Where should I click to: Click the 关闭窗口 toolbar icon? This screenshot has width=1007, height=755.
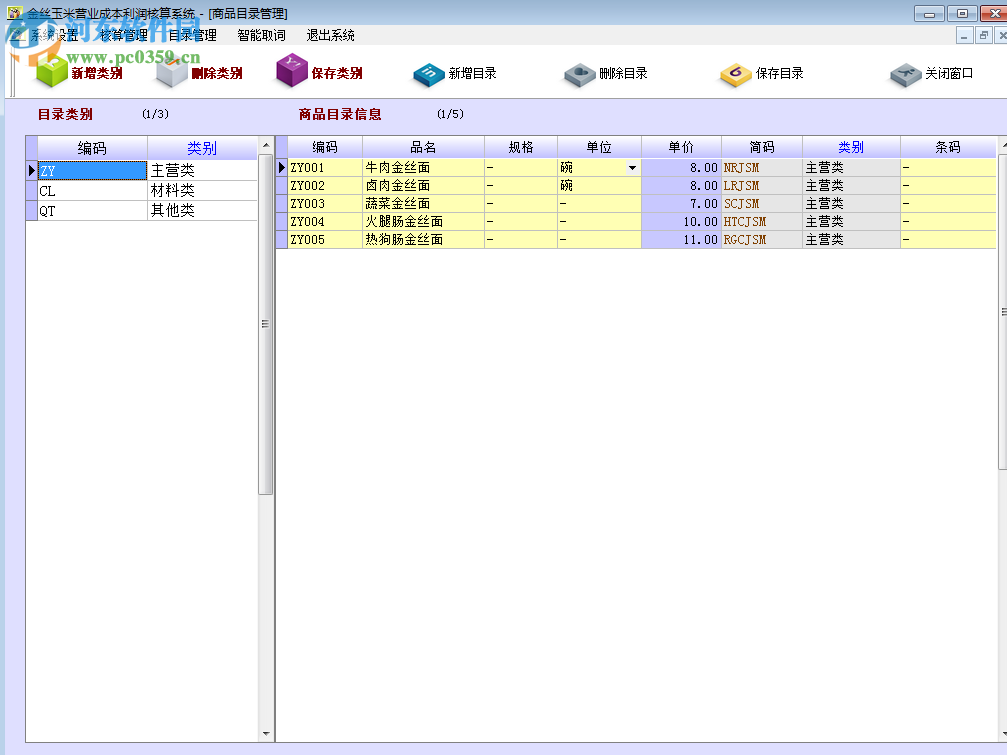tap(906, 74)
